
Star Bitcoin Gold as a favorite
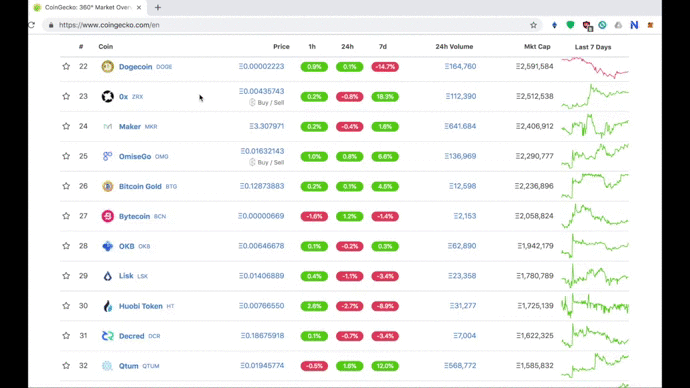coord(66,186)
